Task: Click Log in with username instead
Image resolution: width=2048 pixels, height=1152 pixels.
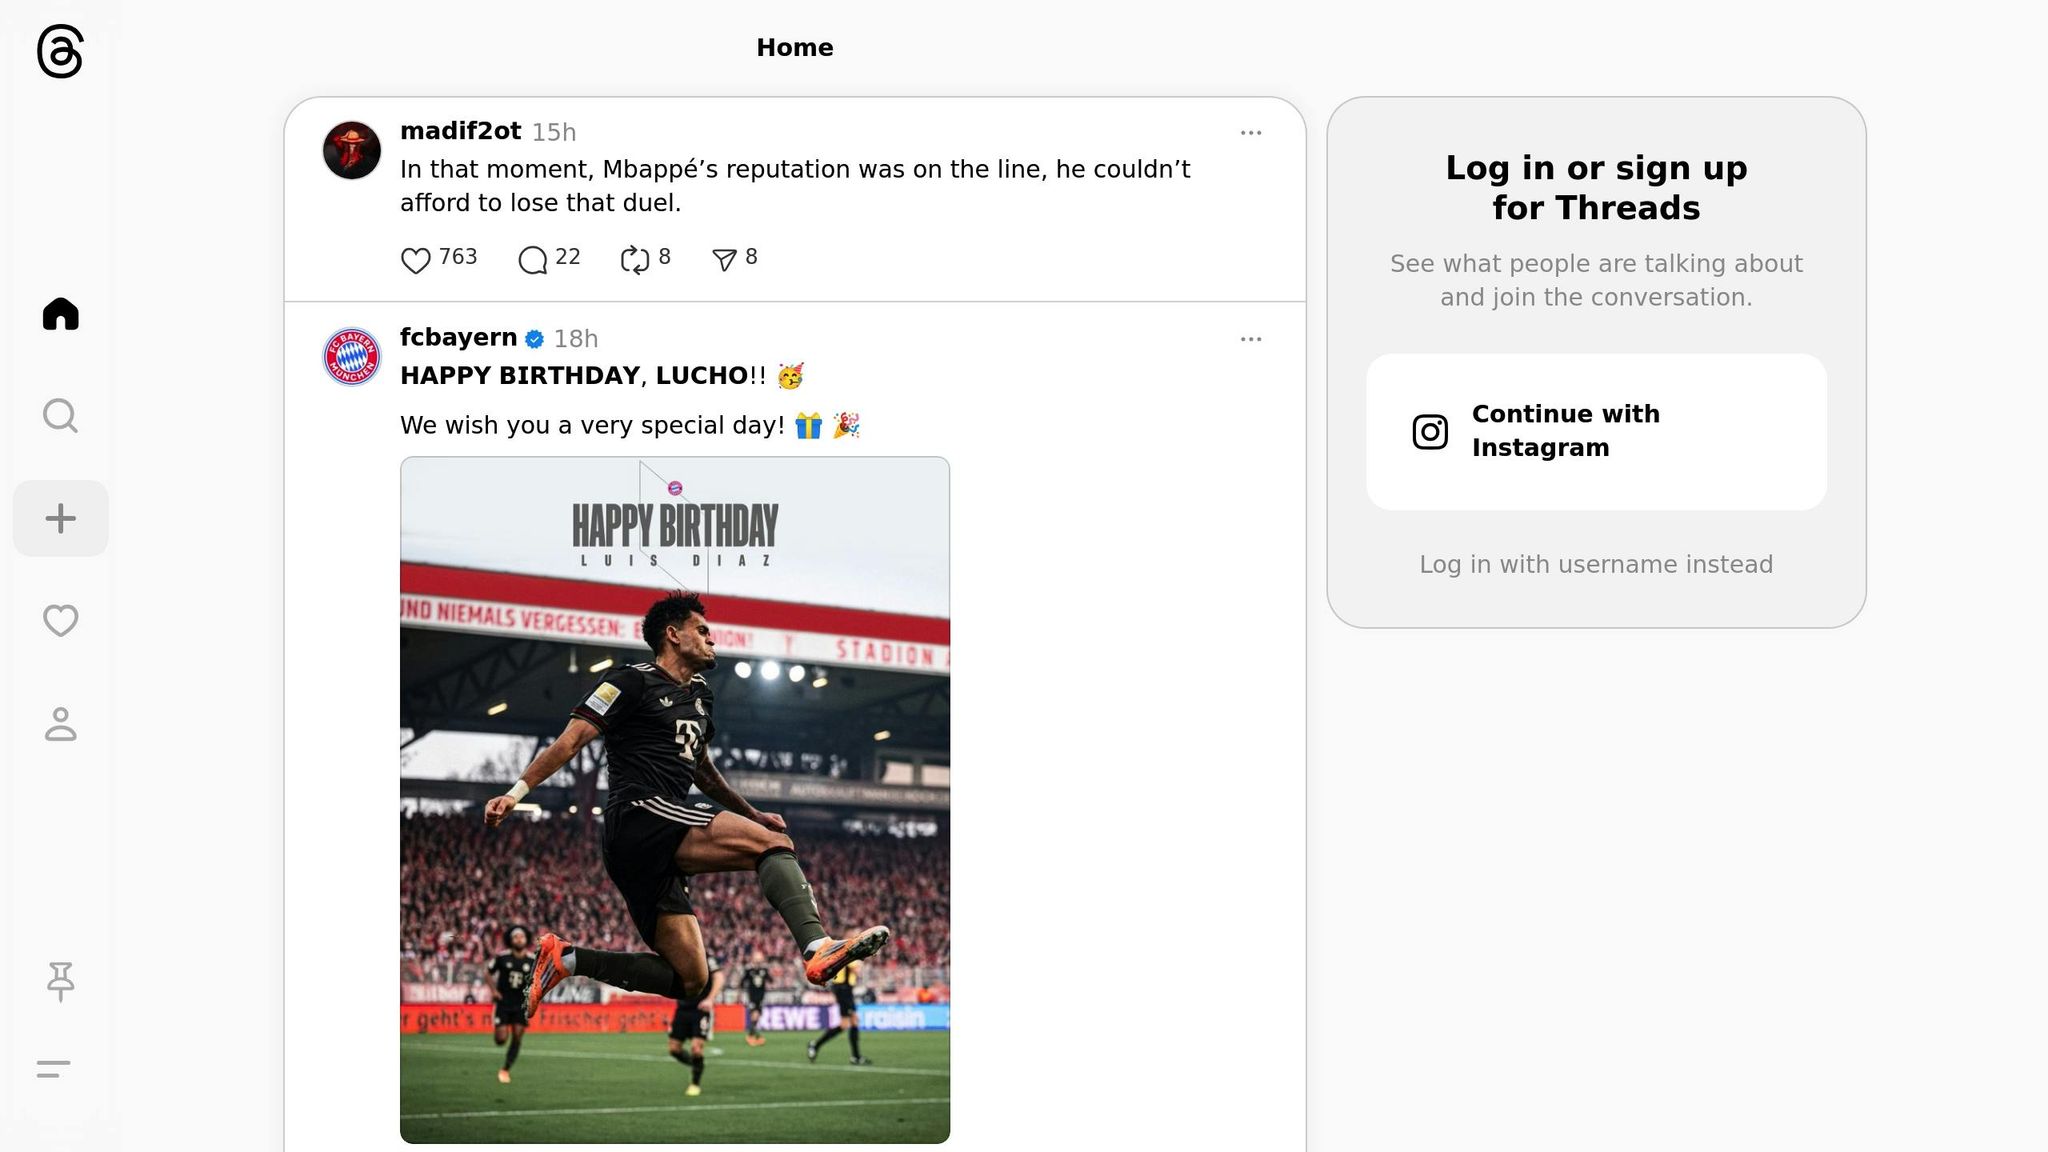Action: tap(1596, 564)
